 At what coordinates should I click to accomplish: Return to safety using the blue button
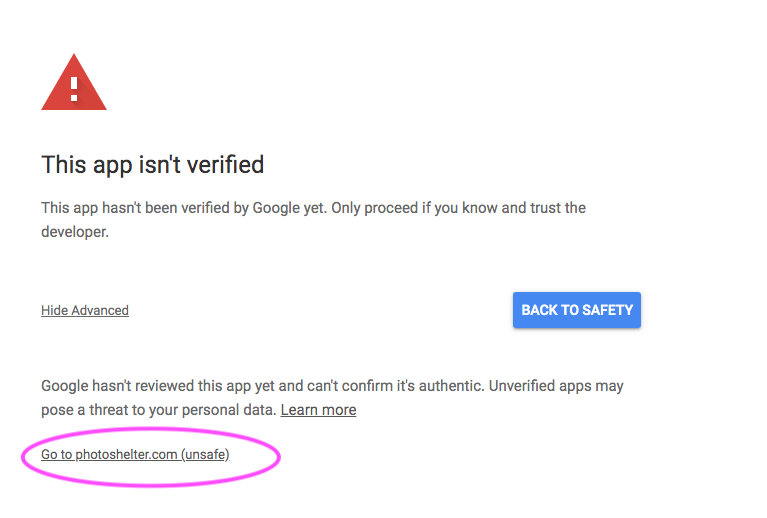[577, 310]
